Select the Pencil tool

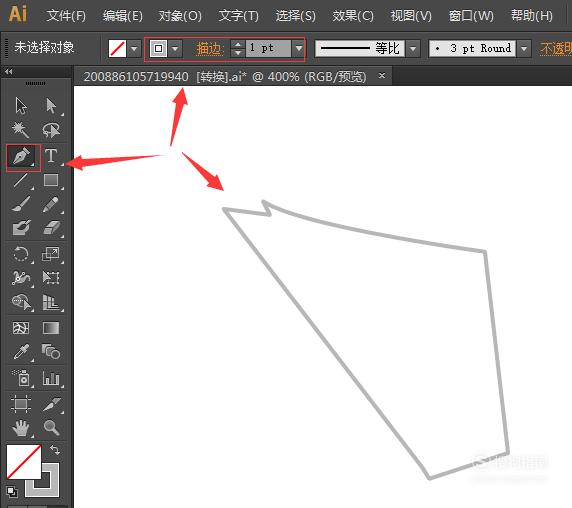point(51,204)
